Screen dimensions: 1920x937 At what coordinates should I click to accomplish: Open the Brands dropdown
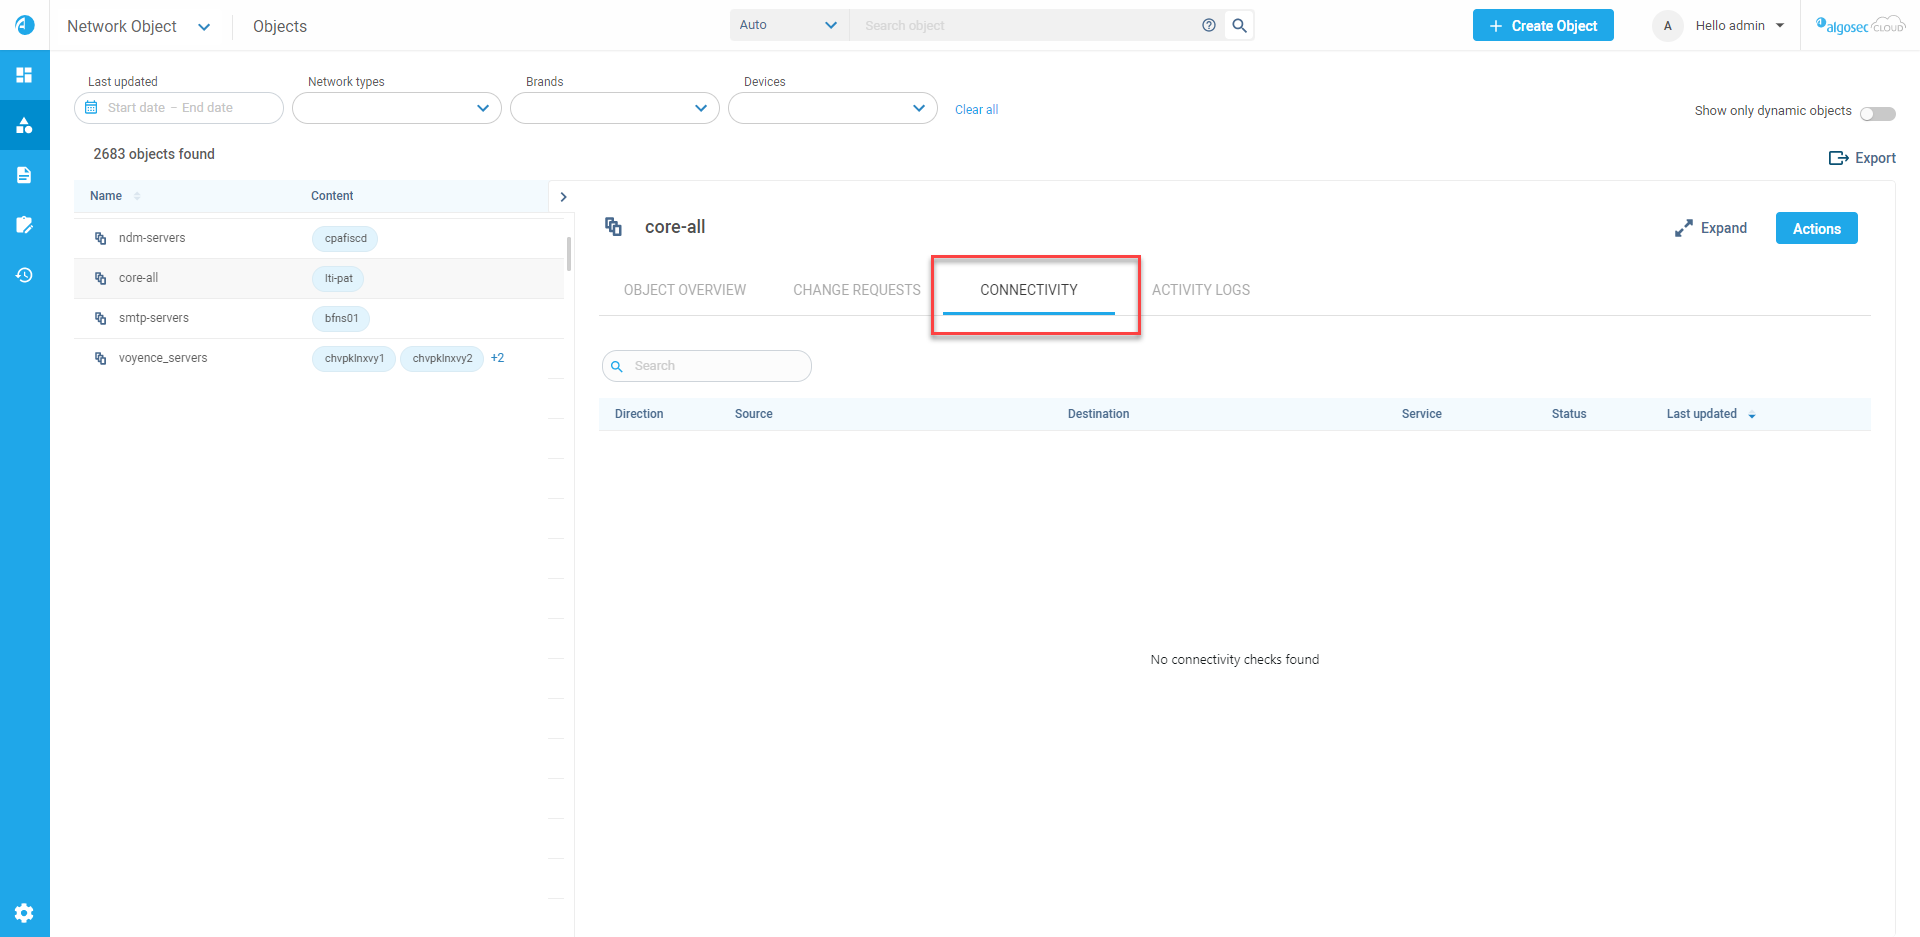(x=614, y=108)
